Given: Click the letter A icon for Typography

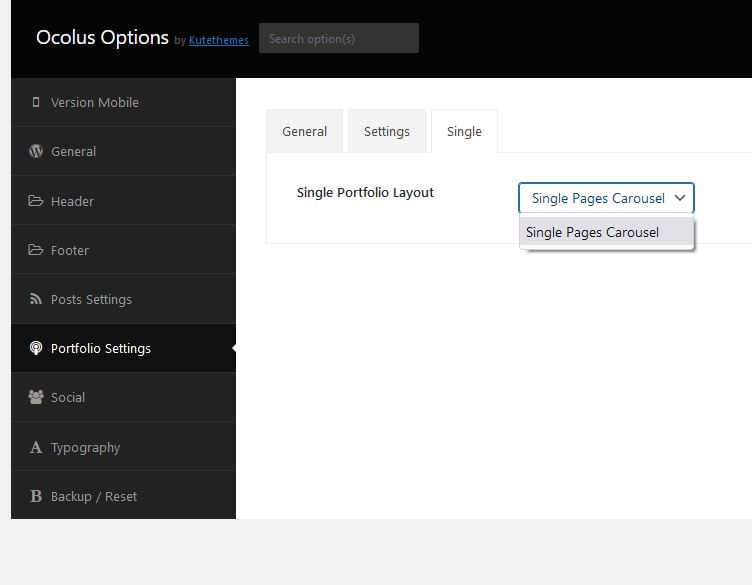Looking at the screenshot, I should coord(35,447).
